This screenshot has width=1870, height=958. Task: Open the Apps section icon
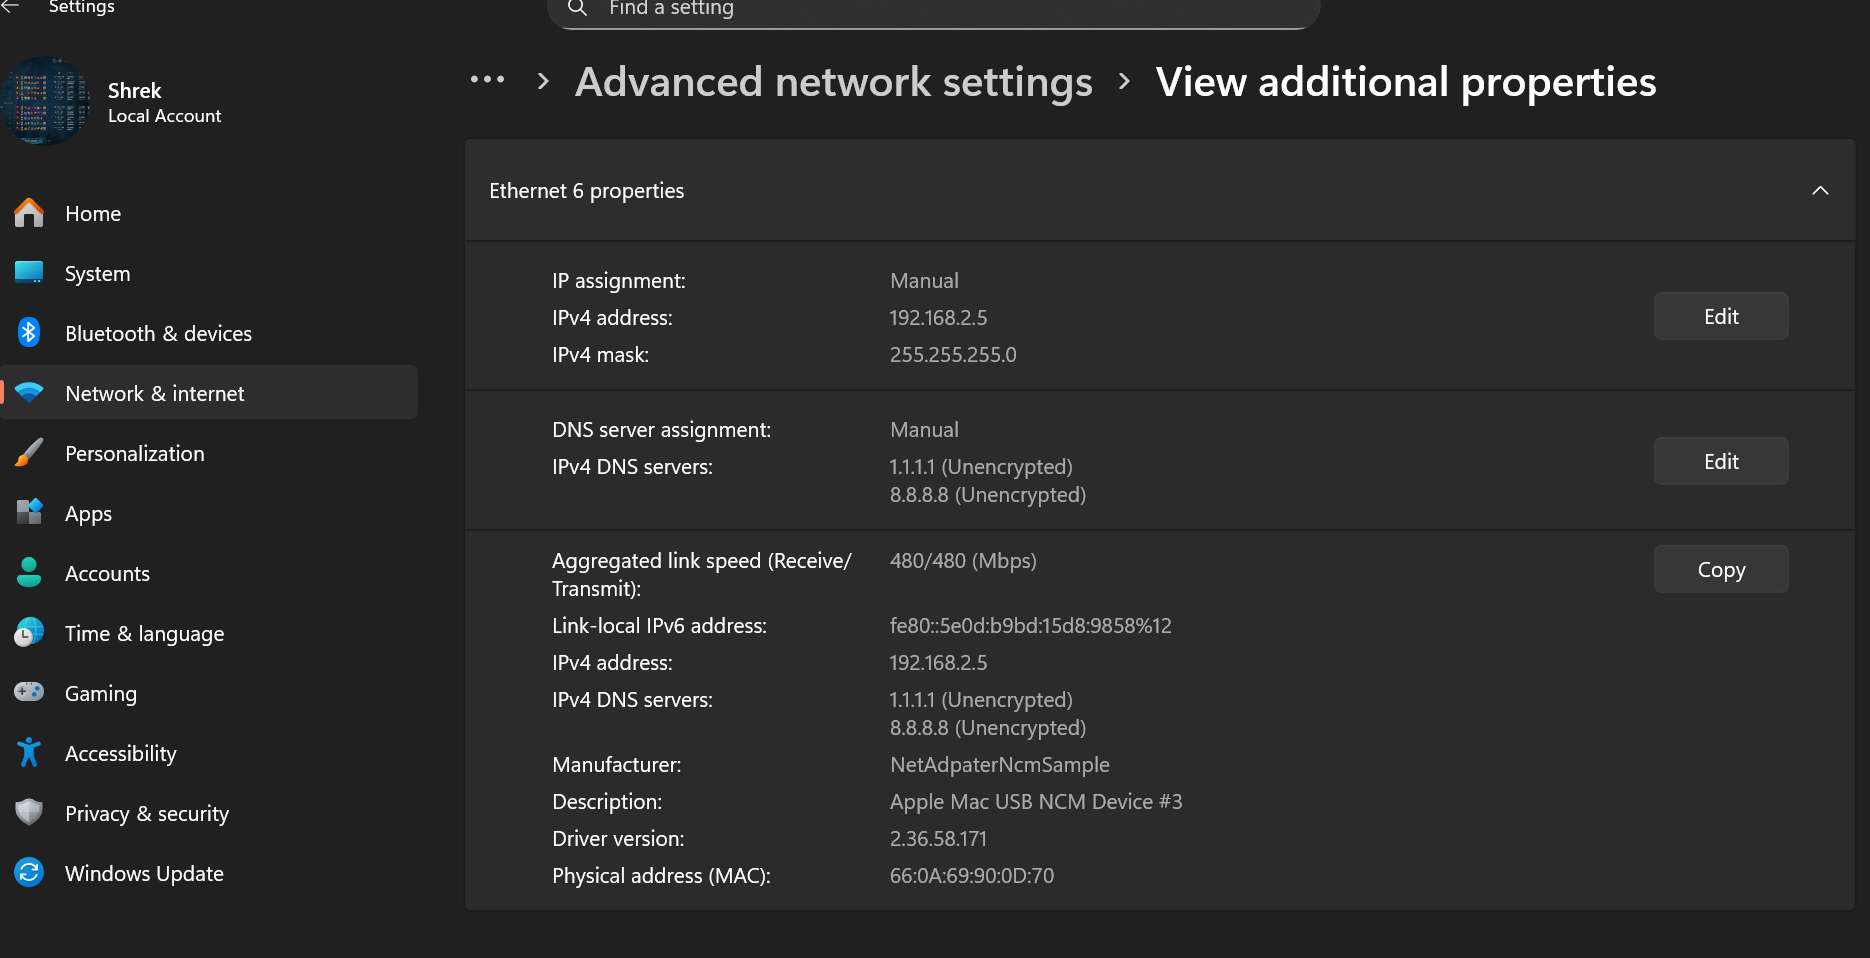click(x=29, y=512)
